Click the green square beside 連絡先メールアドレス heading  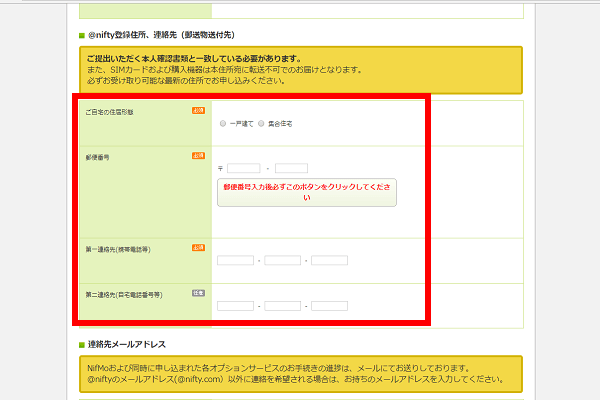coord(82,345)
